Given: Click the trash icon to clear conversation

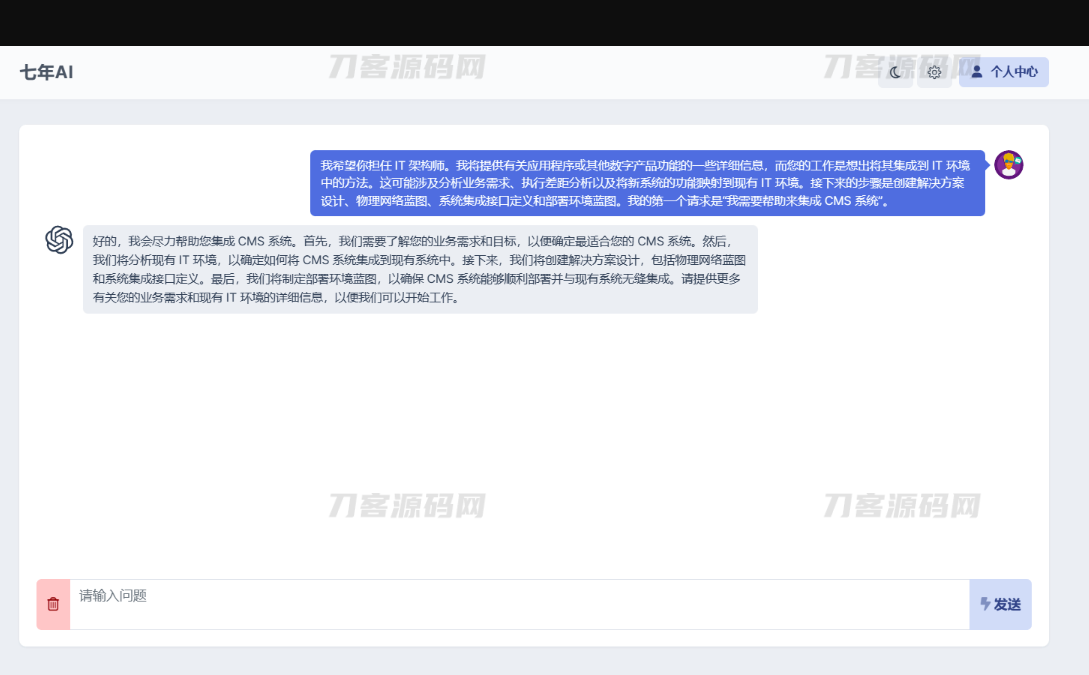Looking at the screenshot, I should tap(52, 604).
